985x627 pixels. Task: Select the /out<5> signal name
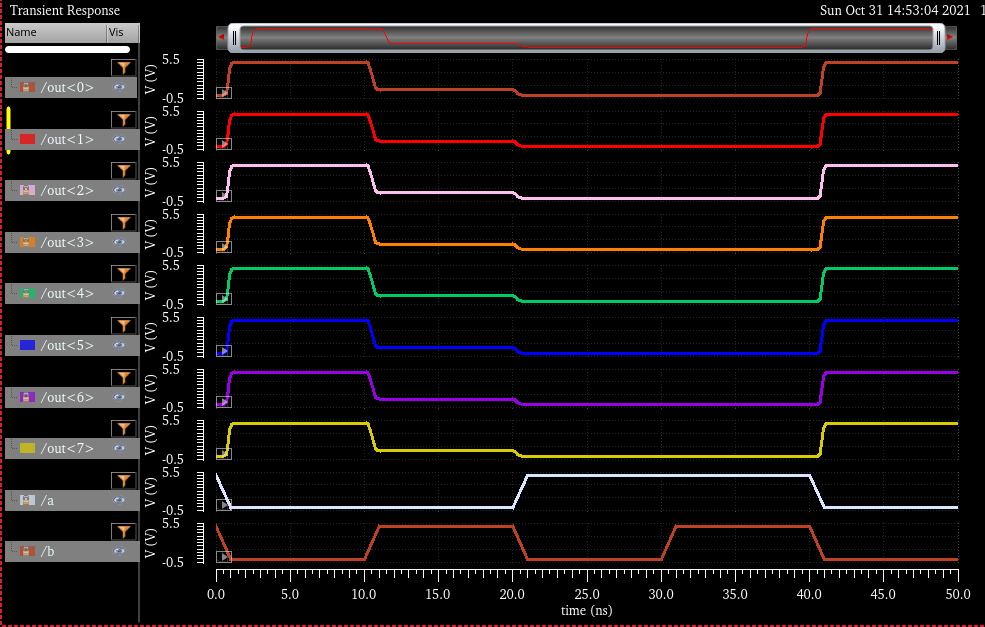tap(67, 346)
